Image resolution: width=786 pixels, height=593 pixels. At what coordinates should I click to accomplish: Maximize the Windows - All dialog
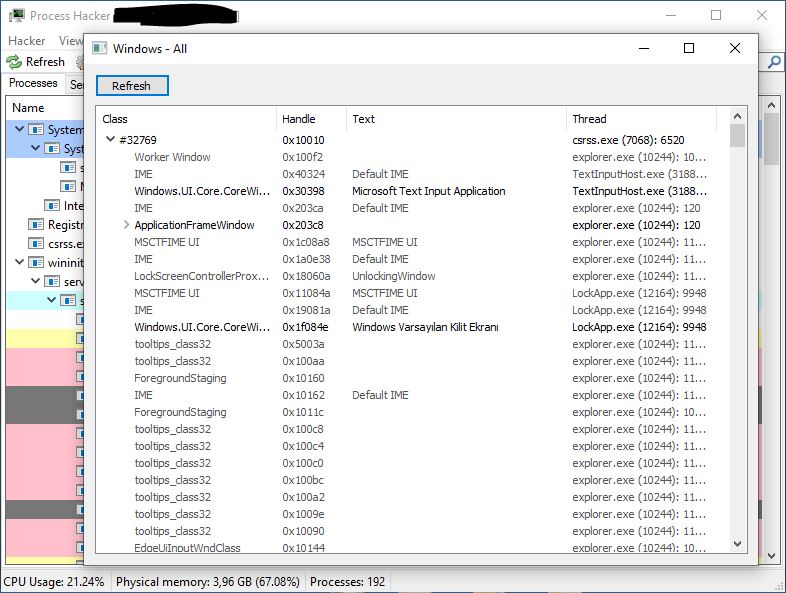coord(689,48)
